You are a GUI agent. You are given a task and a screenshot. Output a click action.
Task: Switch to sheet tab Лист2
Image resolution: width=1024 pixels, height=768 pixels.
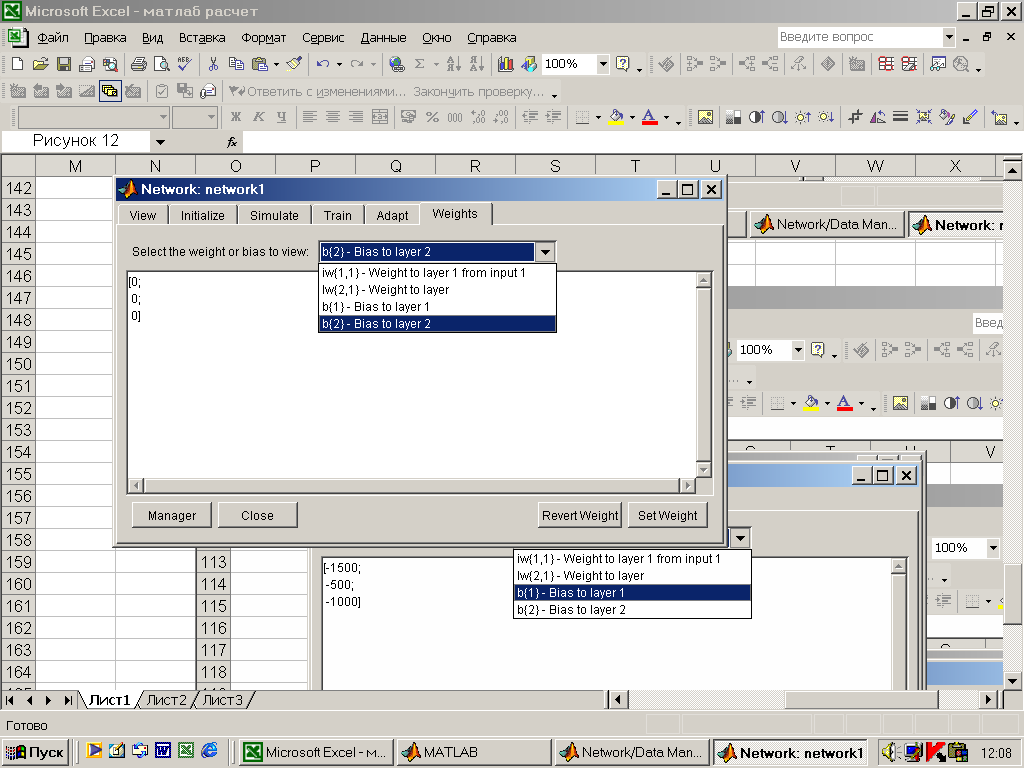(166, 700)
